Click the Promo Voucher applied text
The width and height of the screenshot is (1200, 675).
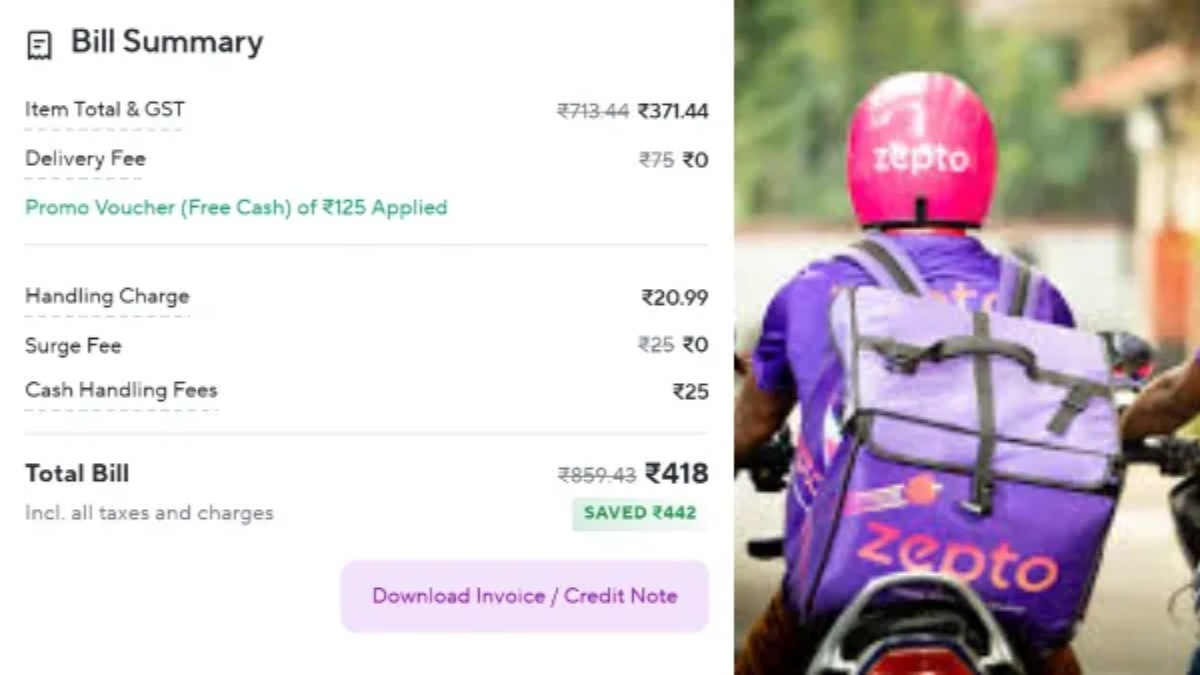[236, 208]
